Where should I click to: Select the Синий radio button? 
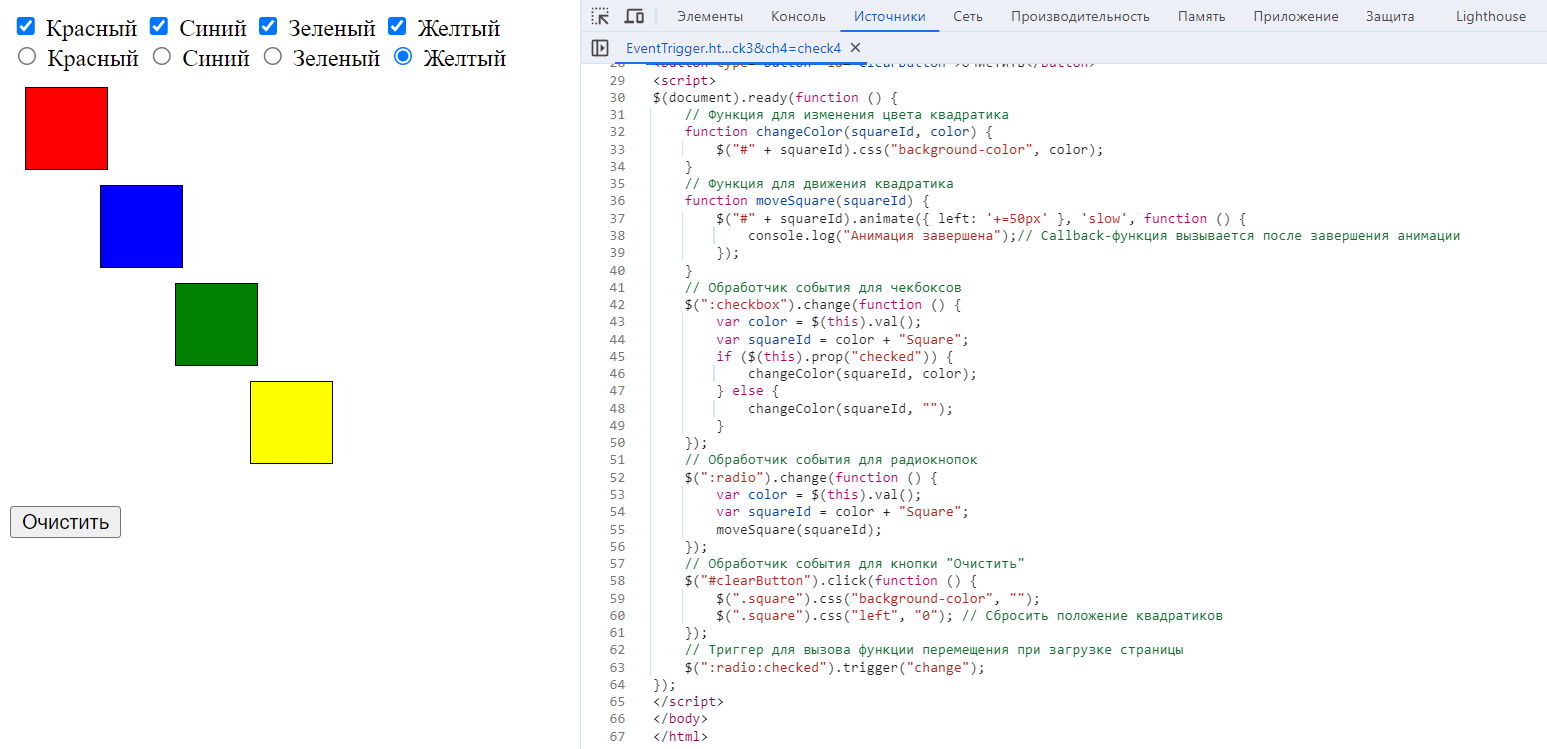(x=162, y=57)
